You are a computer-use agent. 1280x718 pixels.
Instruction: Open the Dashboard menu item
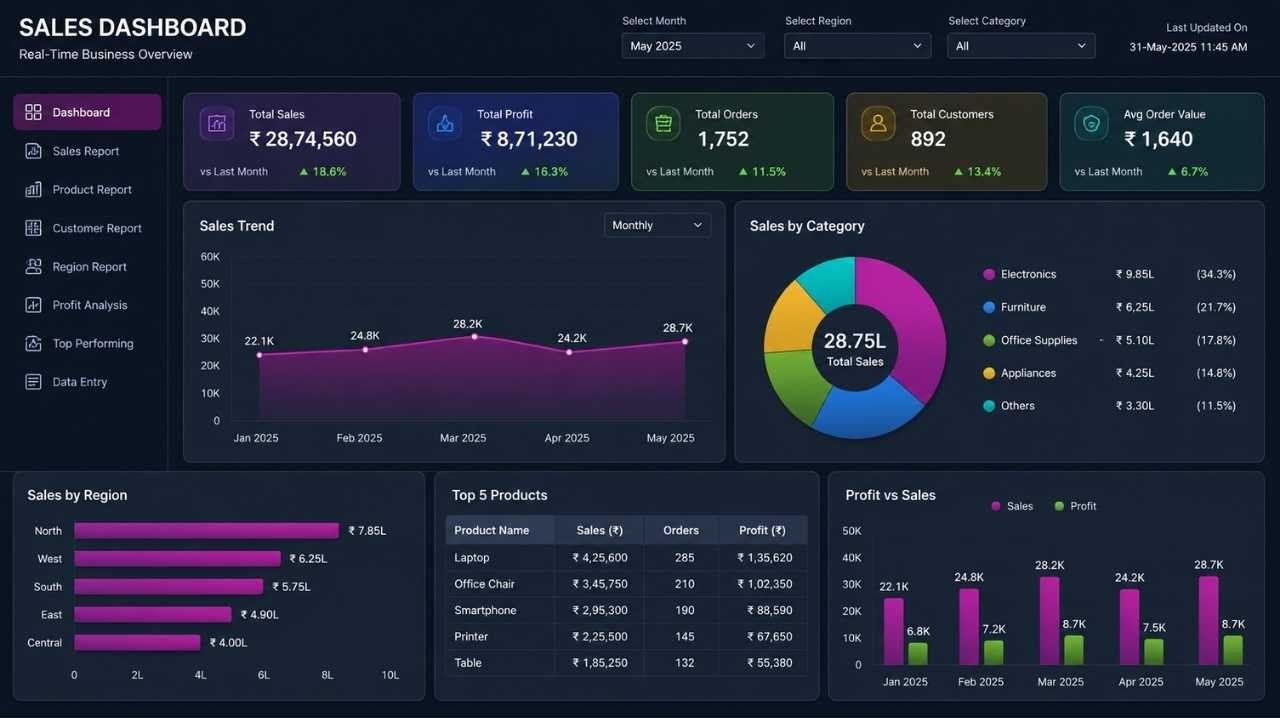pyautogui.click(x=87, y=112)
